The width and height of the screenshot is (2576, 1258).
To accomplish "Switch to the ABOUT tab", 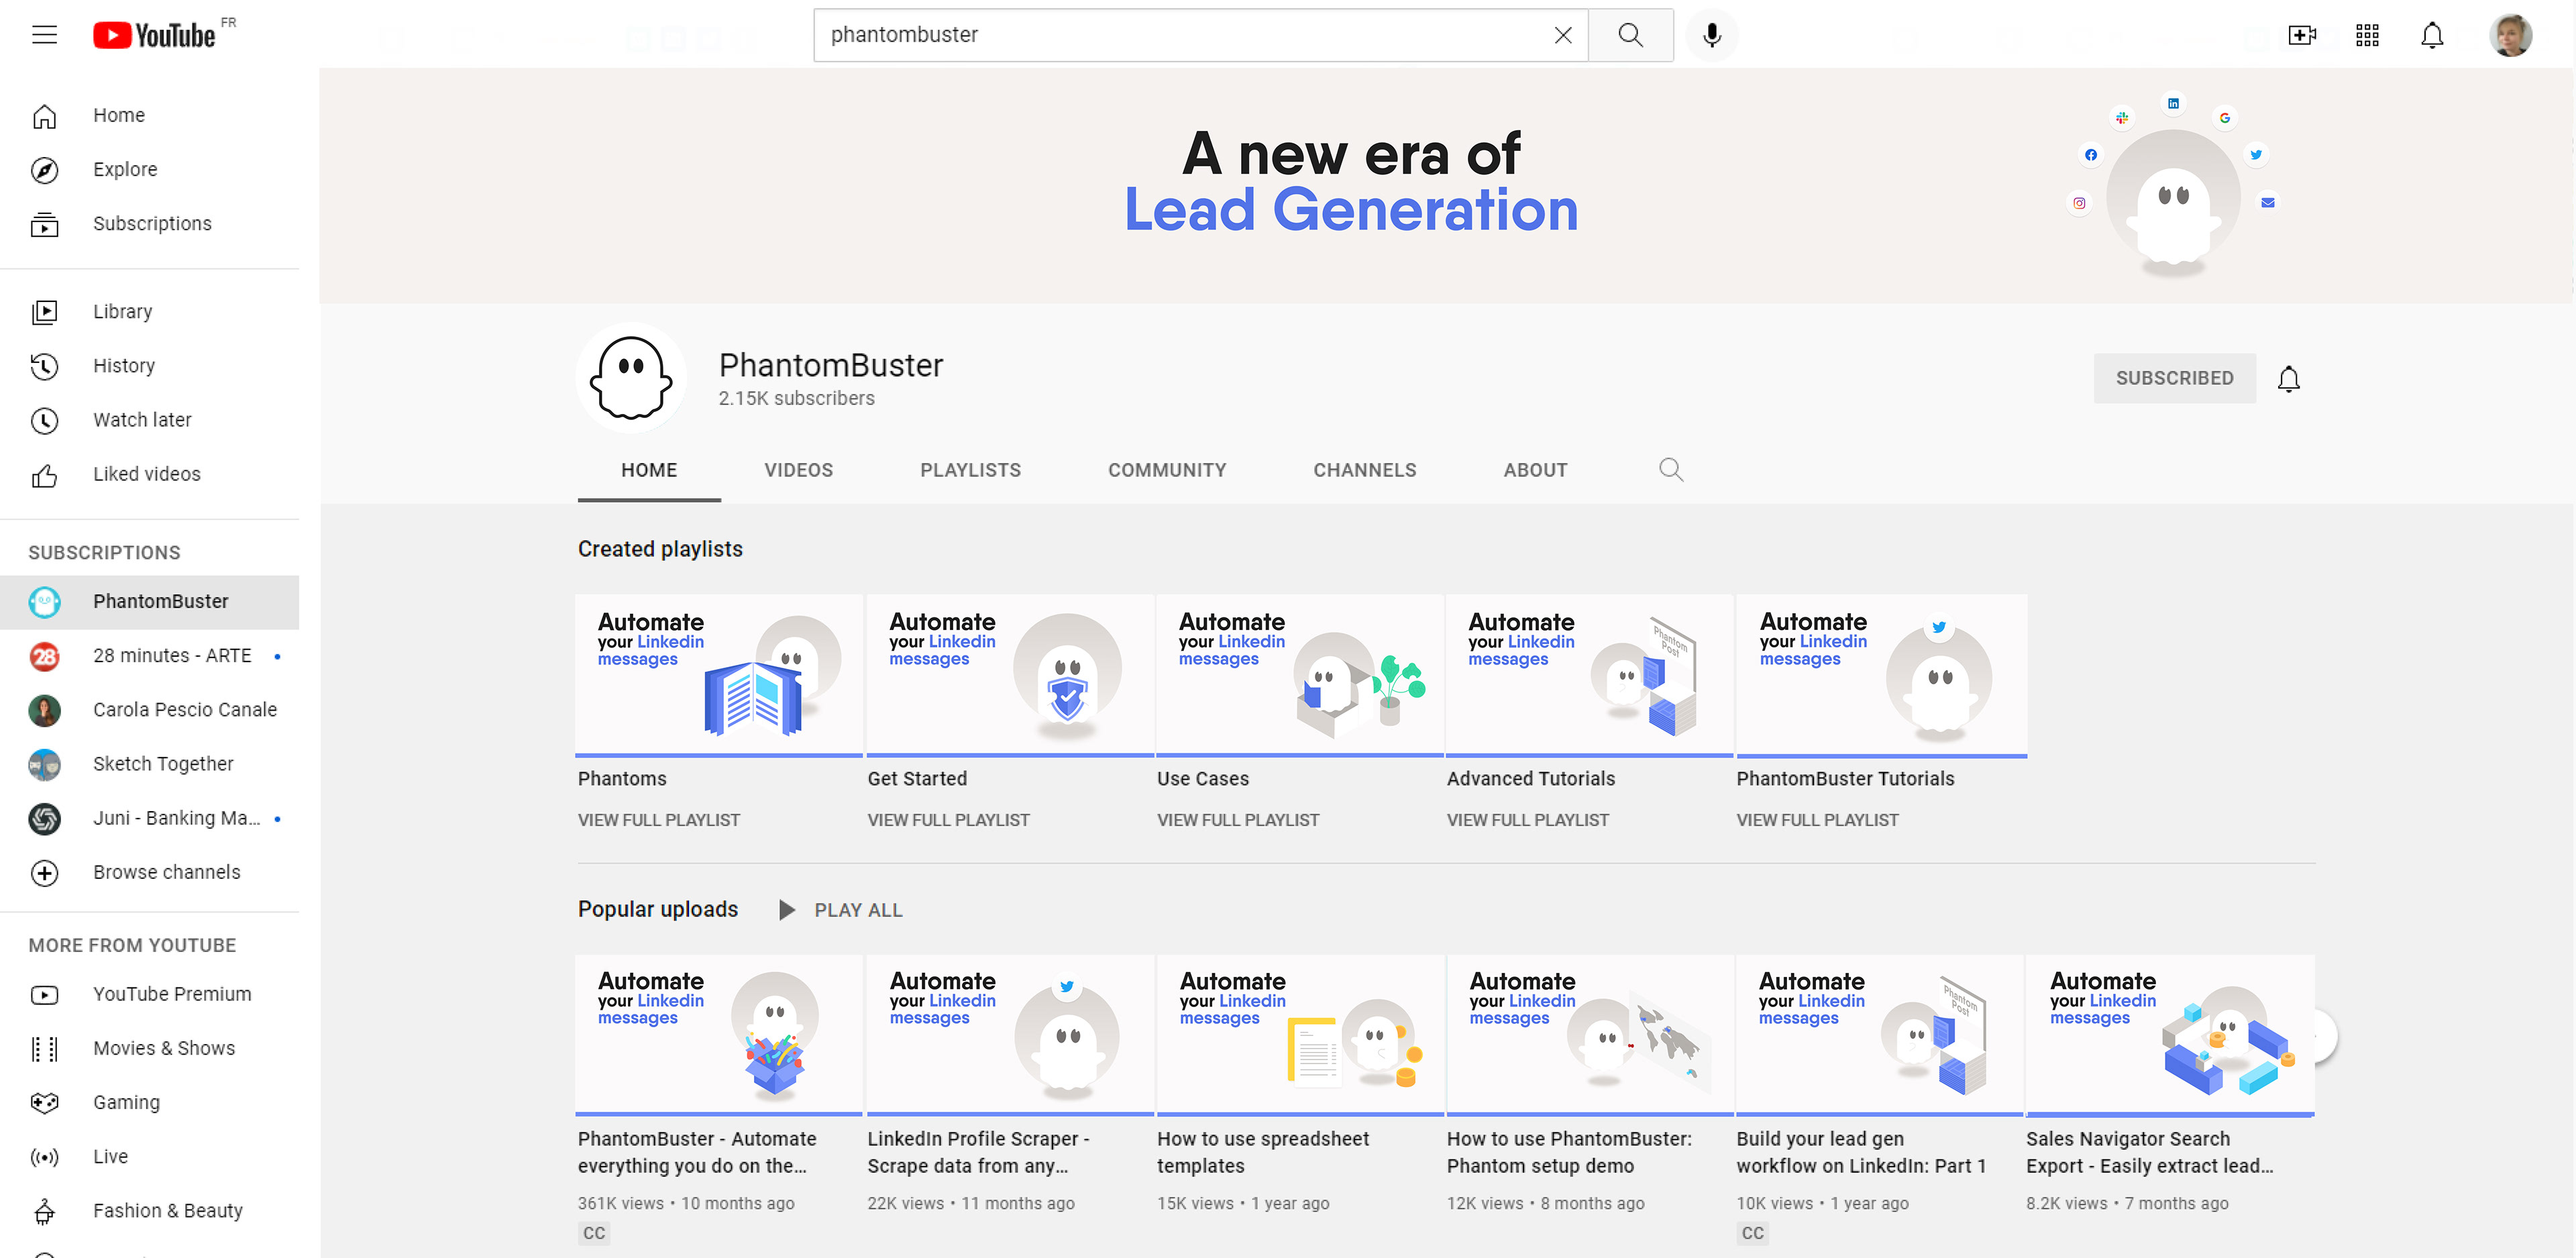I will point(1535,470).
